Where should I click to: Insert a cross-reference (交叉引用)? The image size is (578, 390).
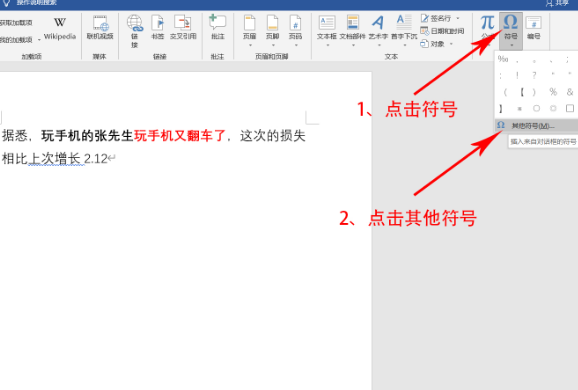pyautogui.click(x=183, y=28)
